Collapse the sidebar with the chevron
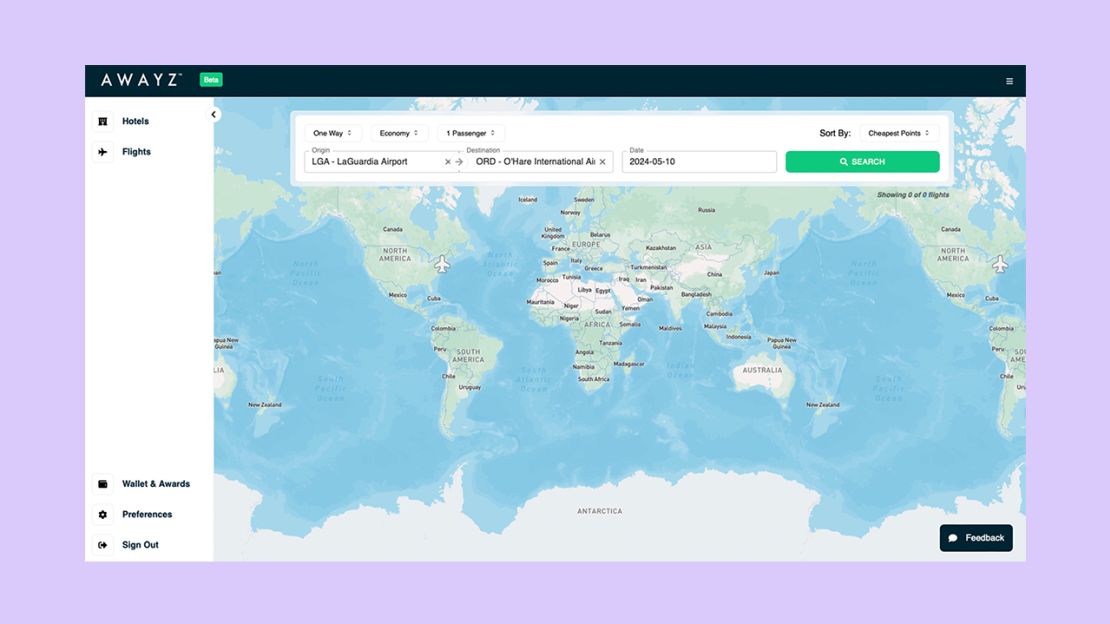 coord(213,114)
